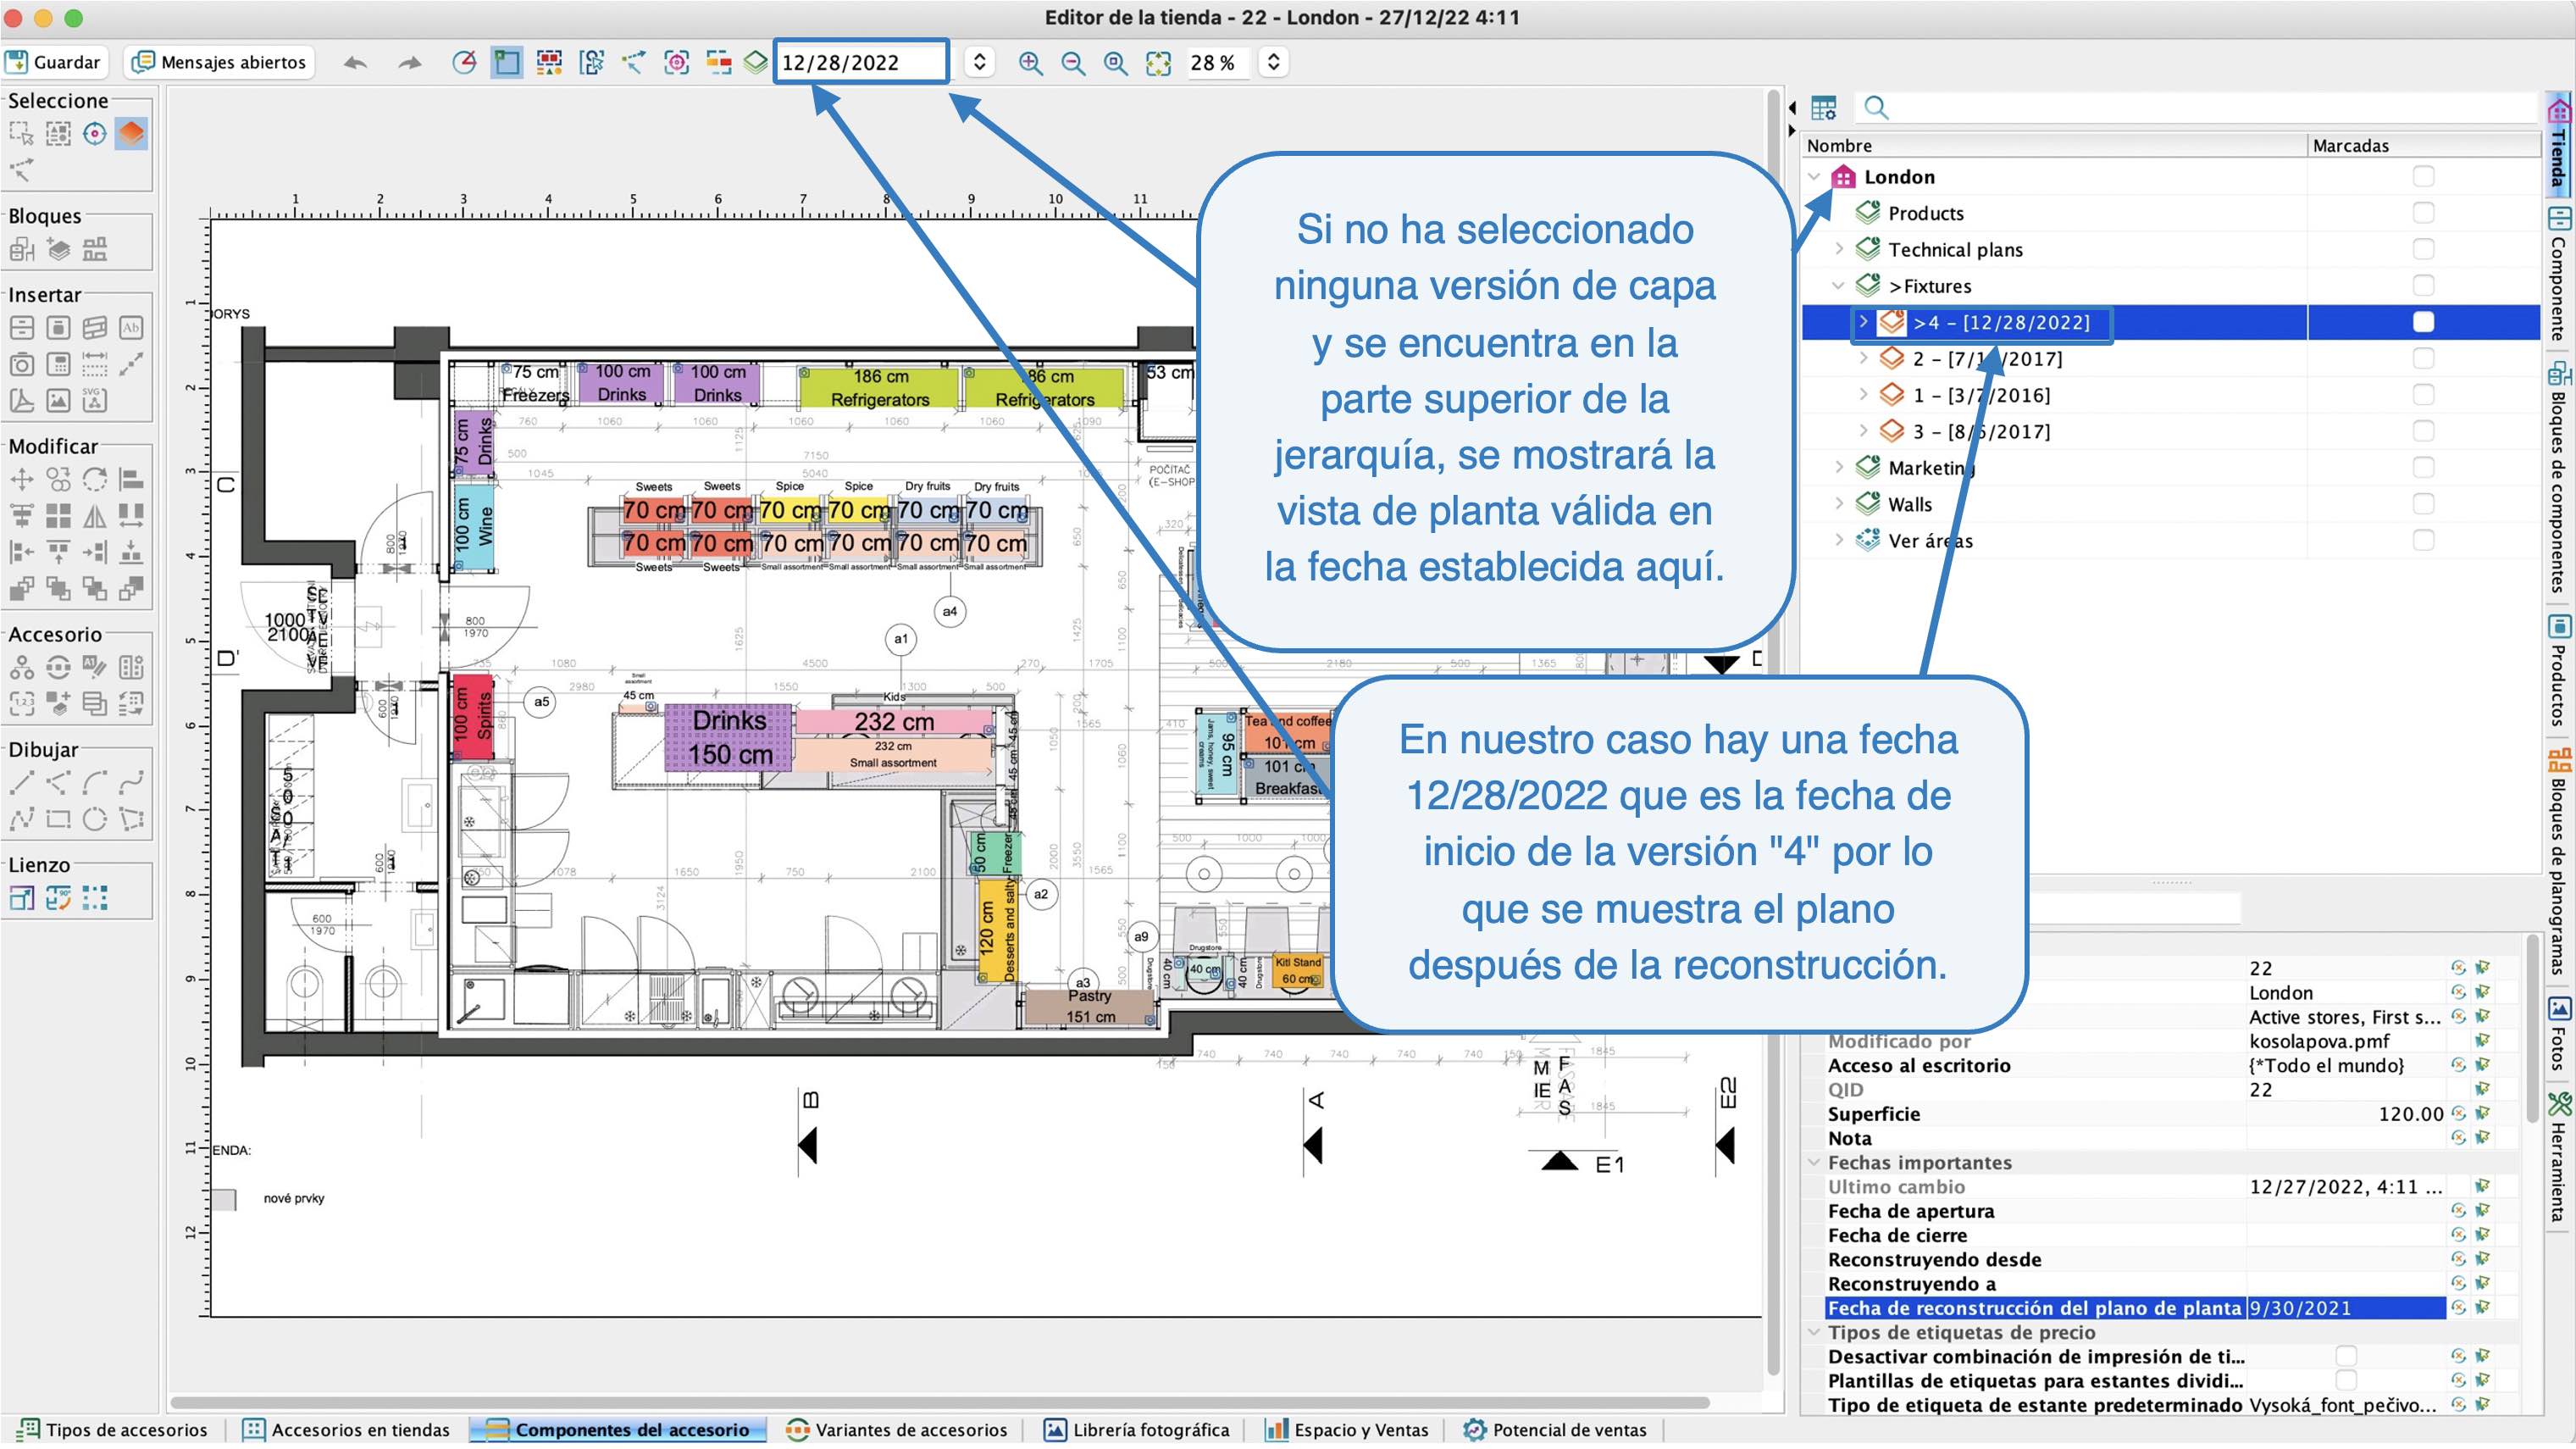Collapse Tipos de etiquetas de precio section
The height and width of the screenshot is (1449, 2576).
point(1814,1332)
